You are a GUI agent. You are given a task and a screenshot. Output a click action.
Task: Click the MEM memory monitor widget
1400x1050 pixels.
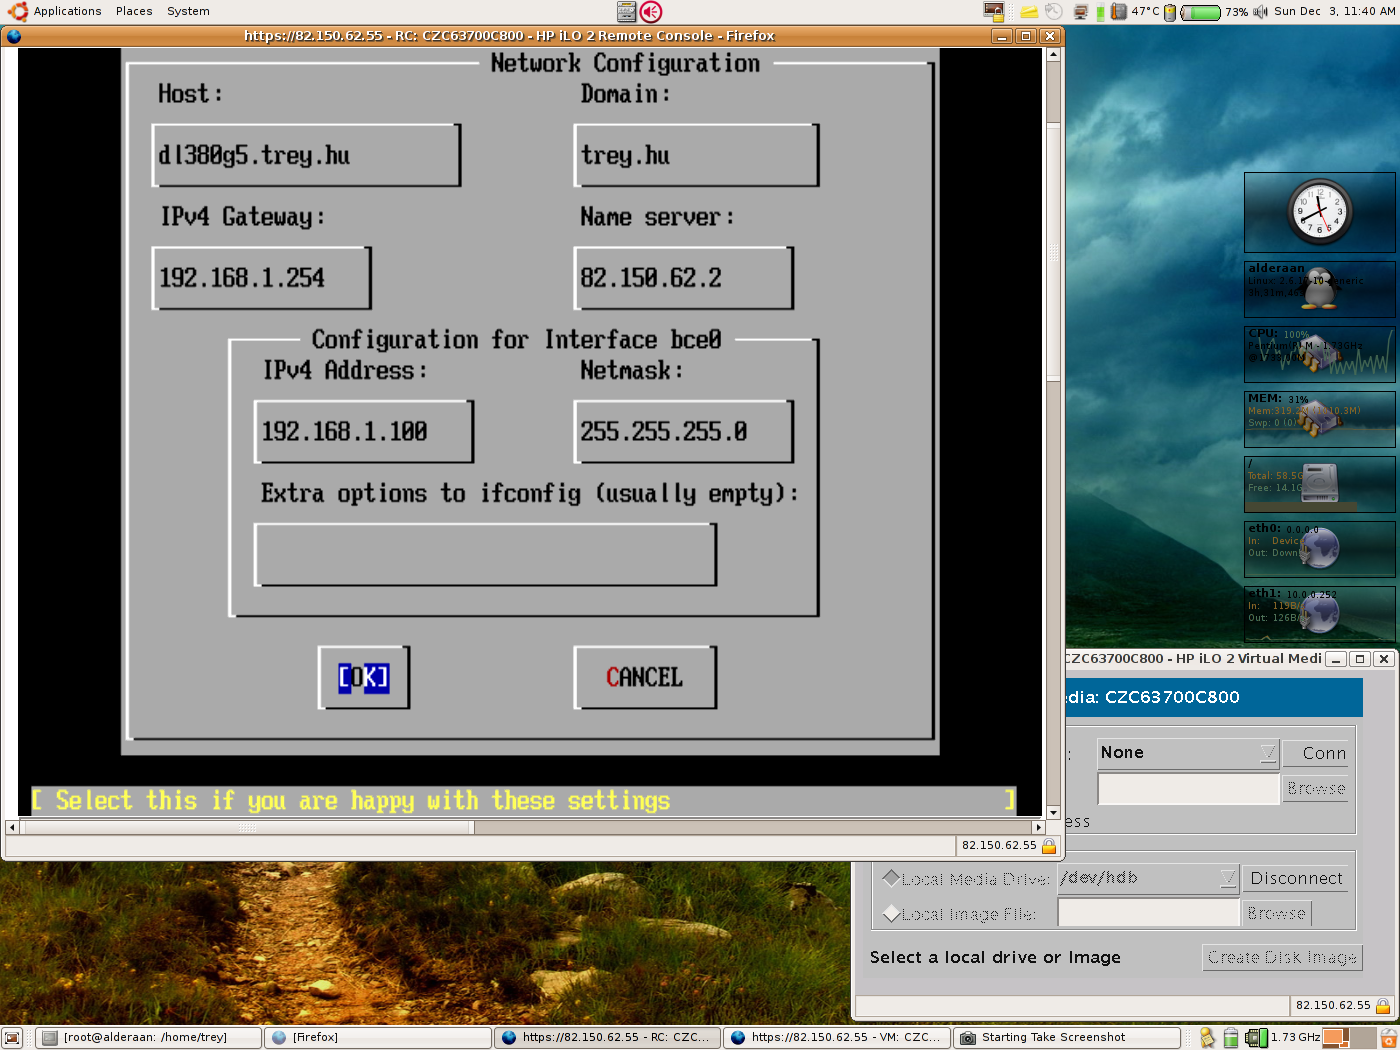pos(1319,418)
